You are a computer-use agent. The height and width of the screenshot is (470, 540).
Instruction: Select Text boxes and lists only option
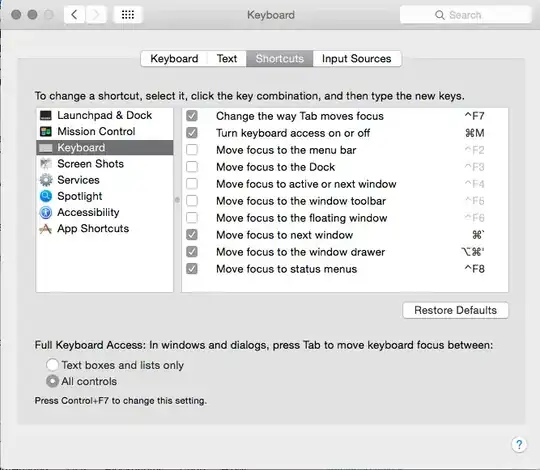pos(52,365)
